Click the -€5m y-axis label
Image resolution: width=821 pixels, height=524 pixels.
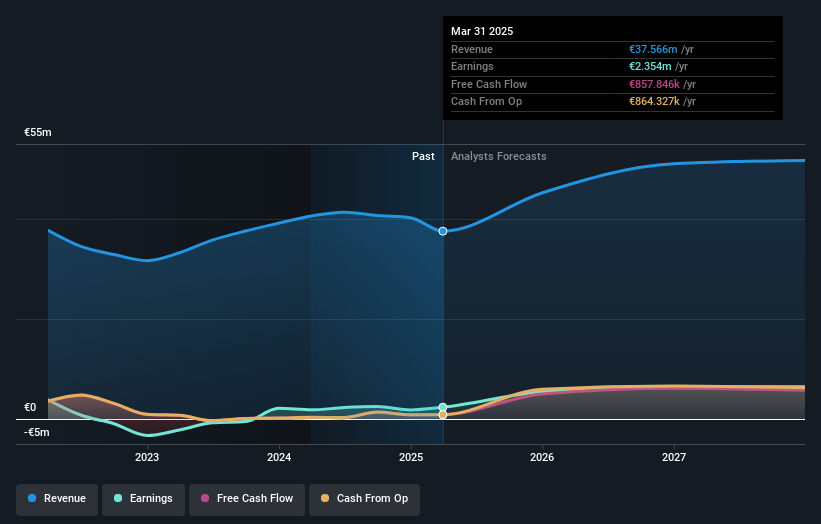point(37,432)
